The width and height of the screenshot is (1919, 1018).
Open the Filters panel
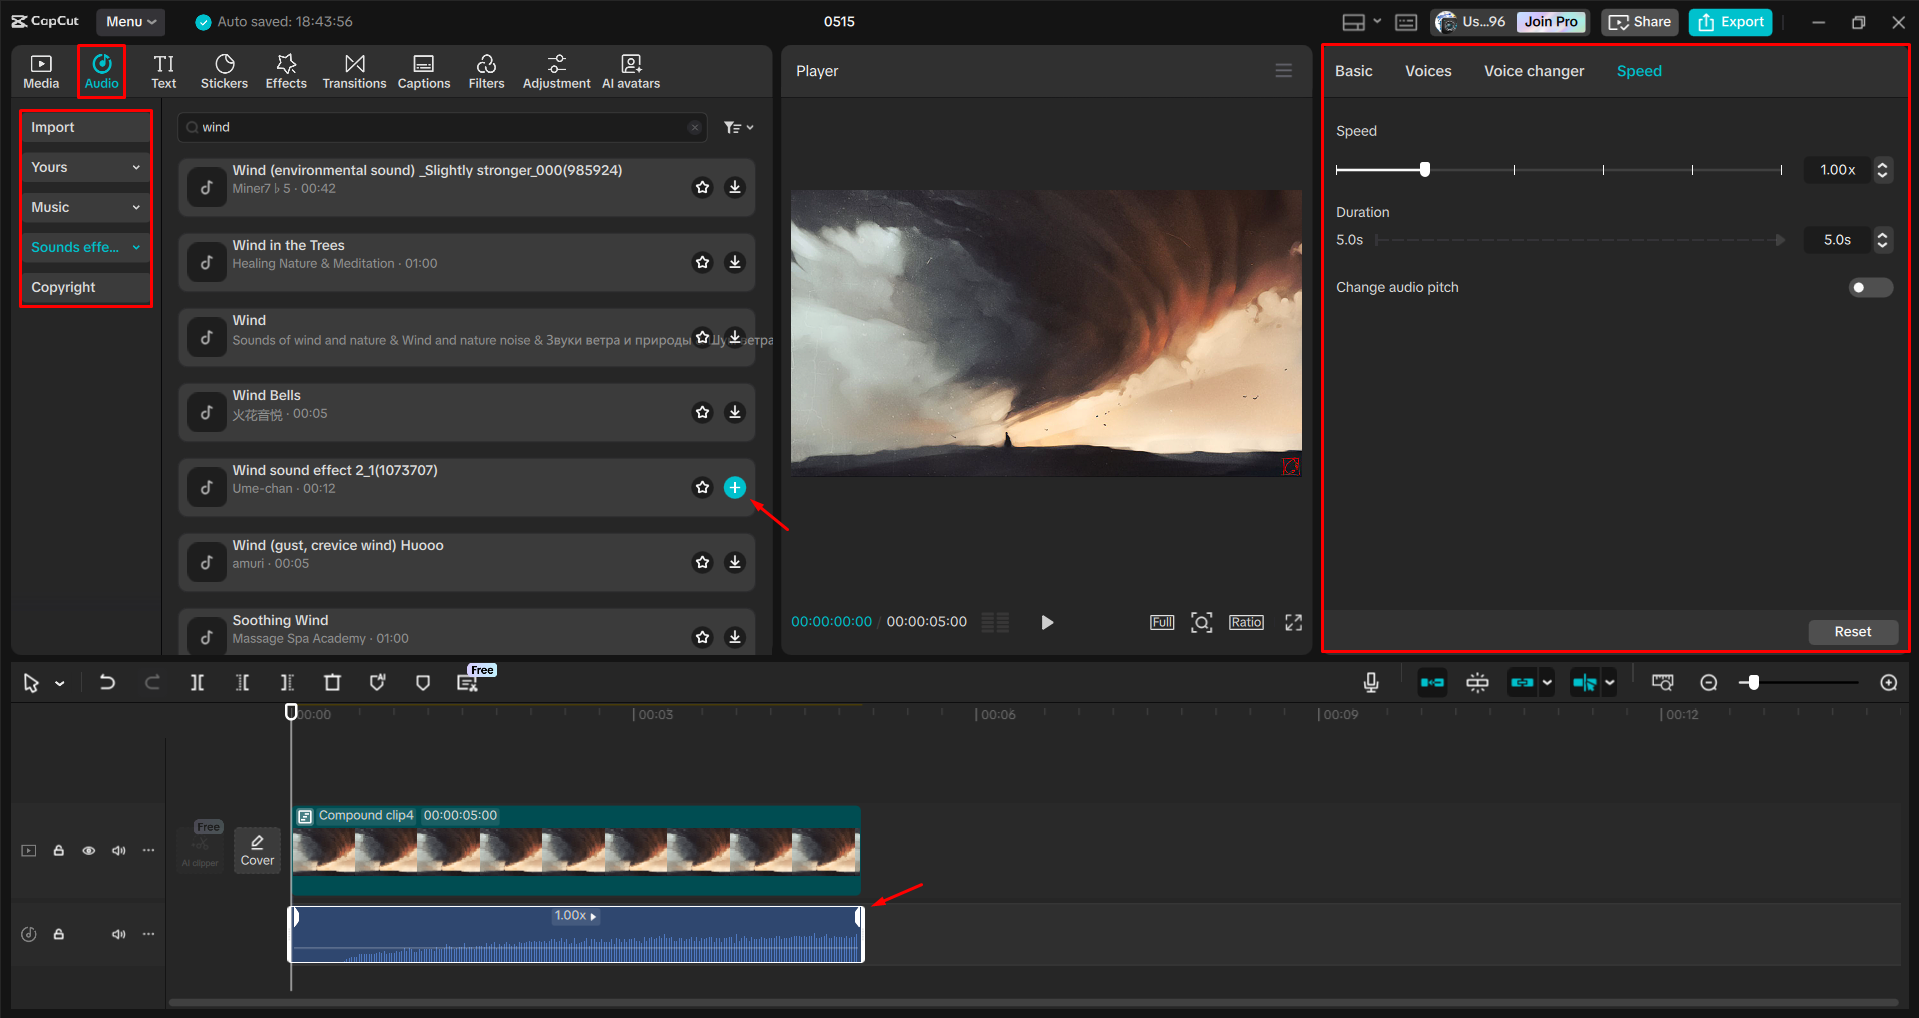(486, 70)
